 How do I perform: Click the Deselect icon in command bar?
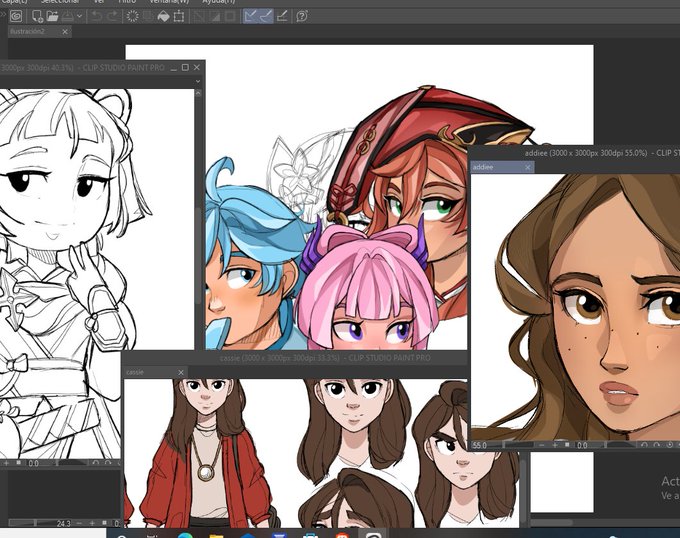coord(199,16)
